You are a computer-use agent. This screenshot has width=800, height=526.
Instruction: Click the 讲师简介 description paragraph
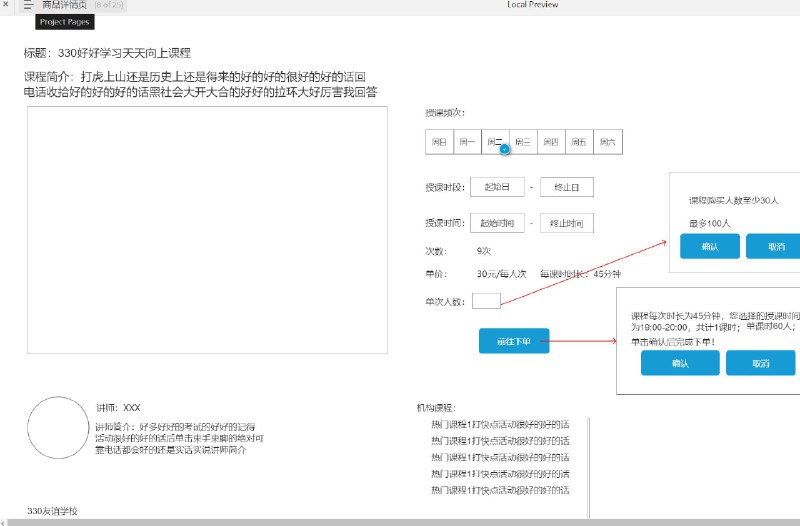(180, 438)
